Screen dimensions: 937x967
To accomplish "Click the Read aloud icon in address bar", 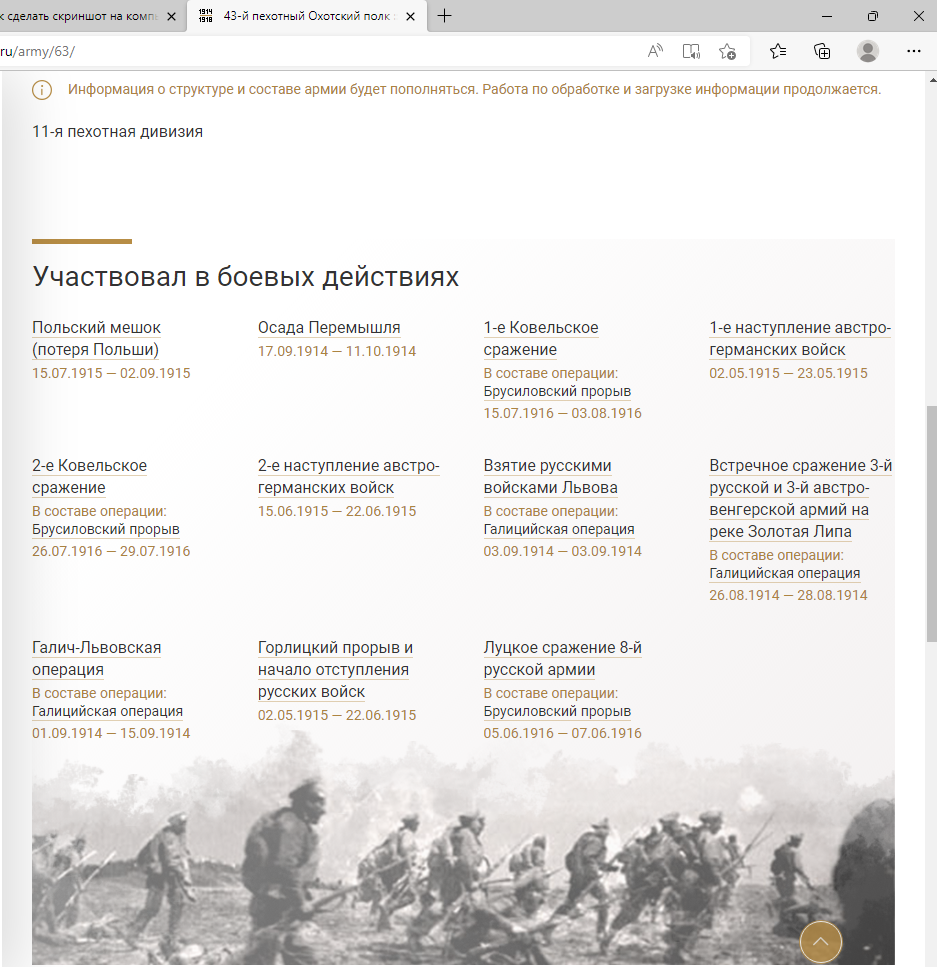I will pyautogui.click(x=656, y=51).
